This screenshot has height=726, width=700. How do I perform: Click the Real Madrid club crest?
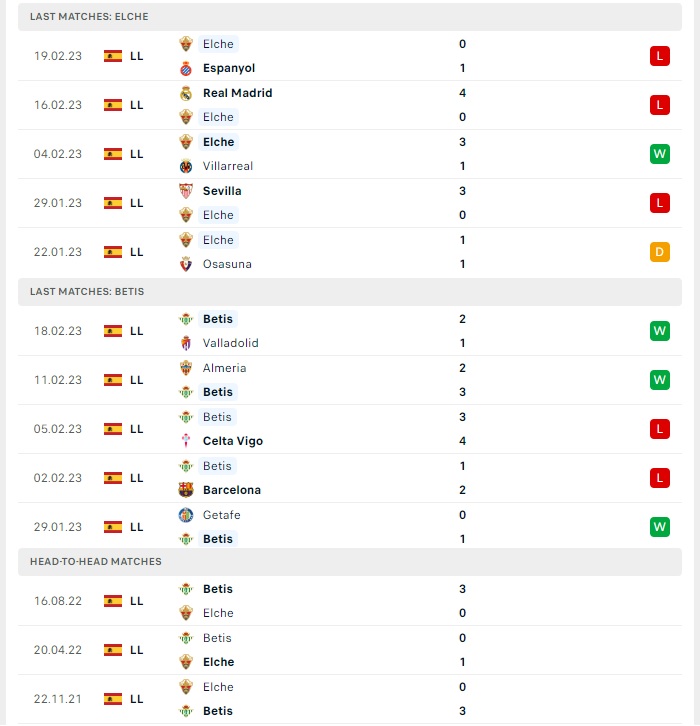(186, 93)
